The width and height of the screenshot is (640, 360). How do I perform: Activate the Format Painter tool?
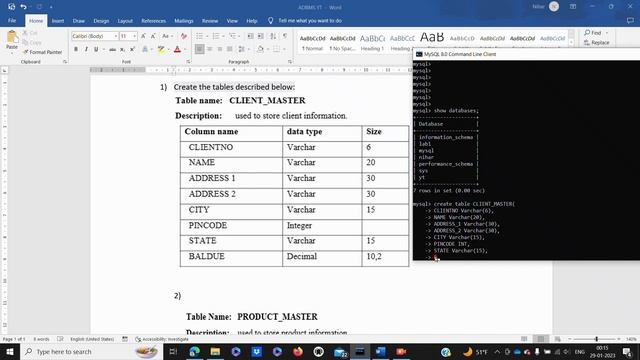coord(43,52)
